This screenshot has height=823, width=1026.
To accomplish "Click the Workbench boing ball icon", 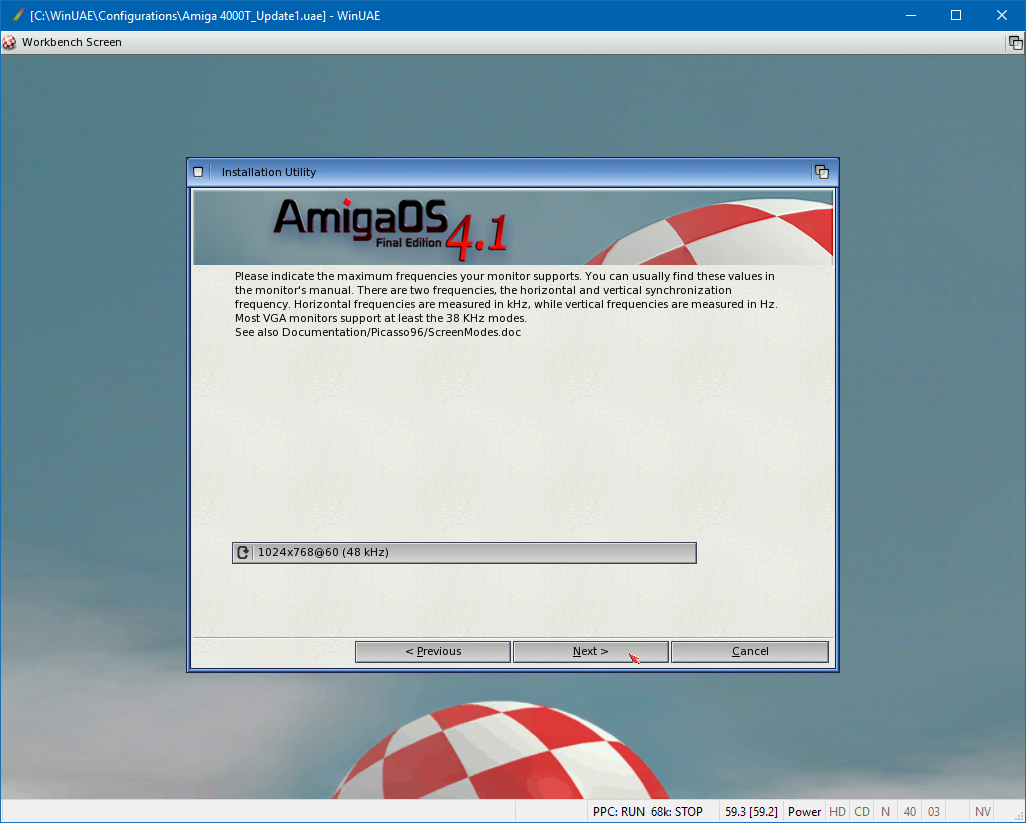I will point(10,42).
